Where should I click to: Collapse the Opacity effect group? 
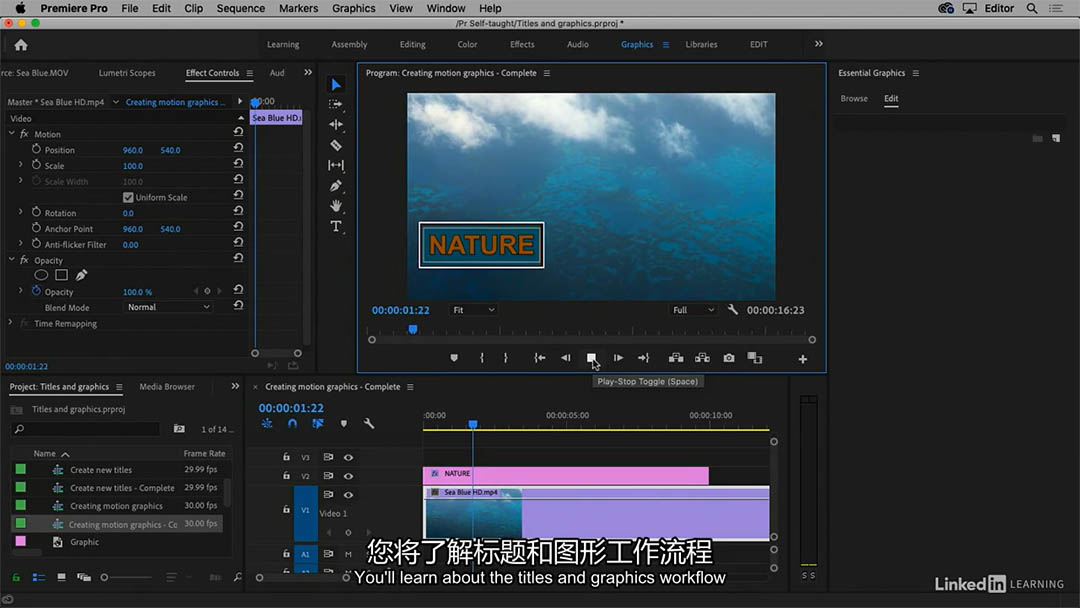[x=12, y=260]
